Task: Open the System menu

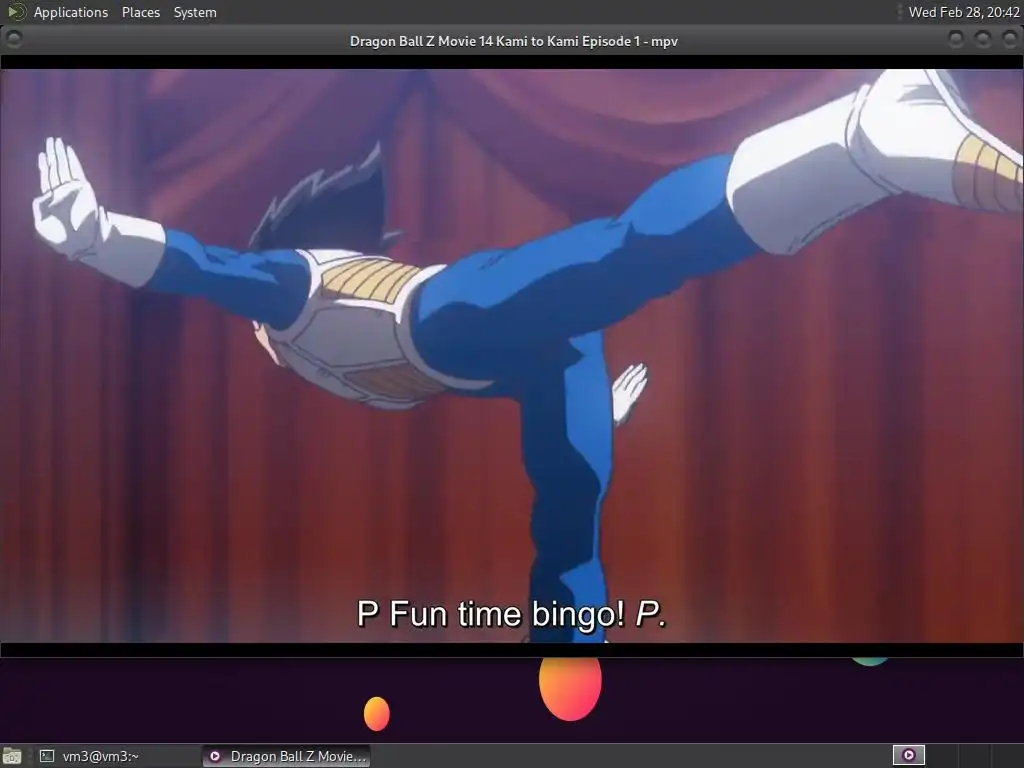Action: pos(195,12)
